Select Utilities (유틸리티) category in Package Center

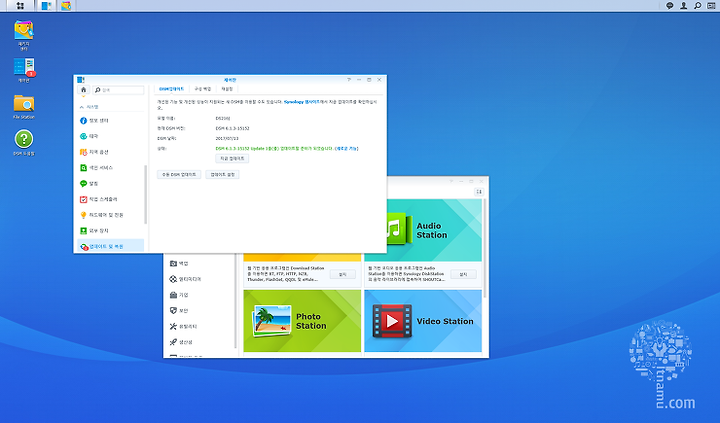click(201, 326)
